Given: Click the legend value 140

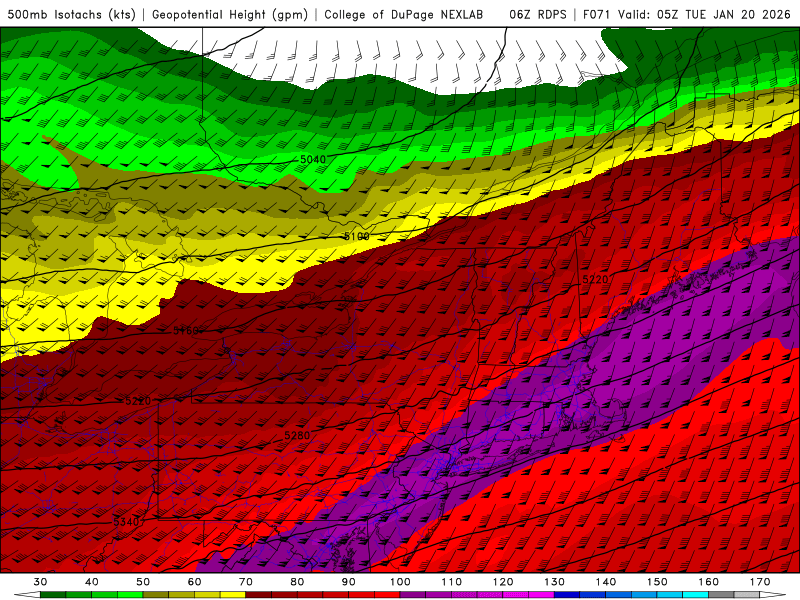Looking at the screenshot, I should (x=606, y=582).
